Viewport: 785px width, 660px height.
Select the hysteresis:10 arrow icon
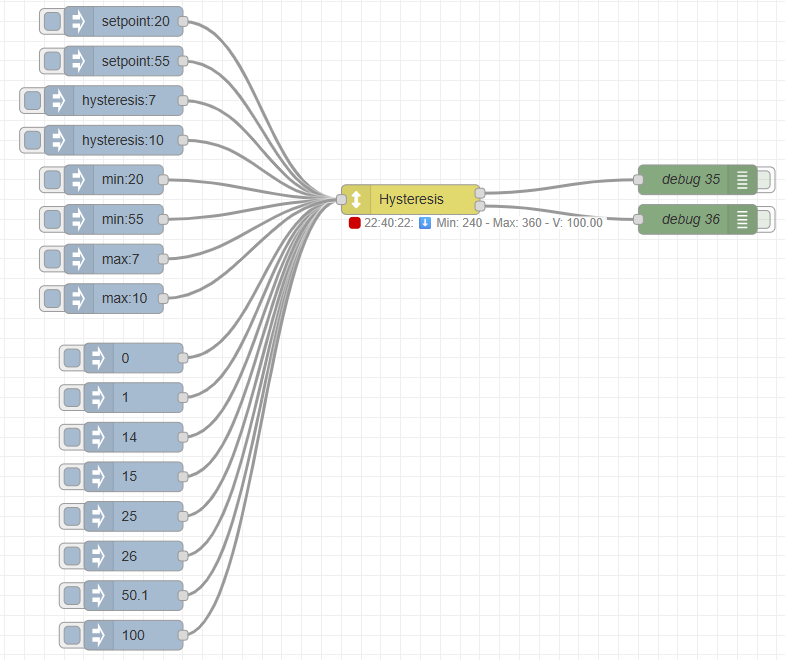[x=59, y=140]
